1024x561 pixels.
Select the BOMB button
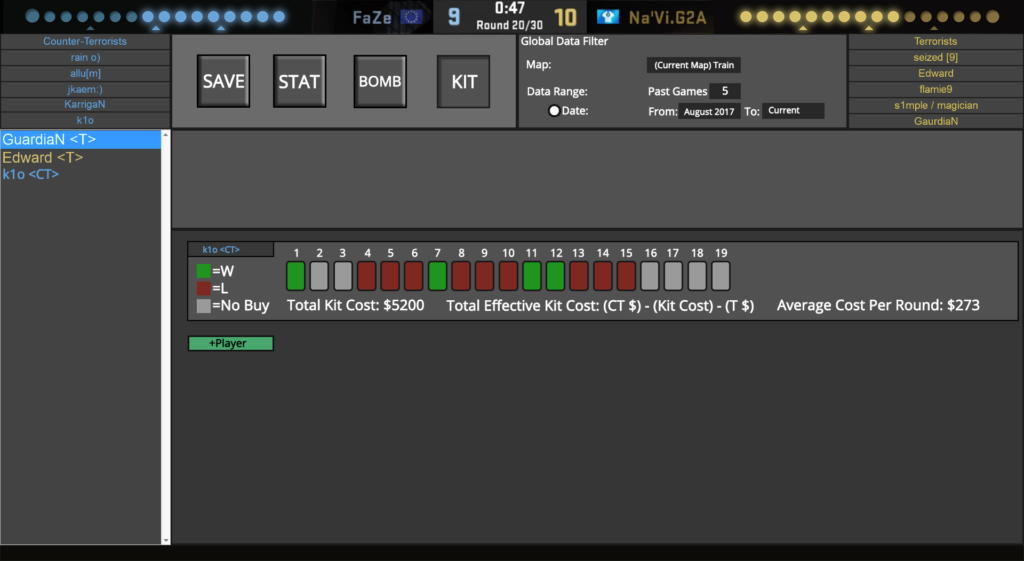[x=380, y=81]
